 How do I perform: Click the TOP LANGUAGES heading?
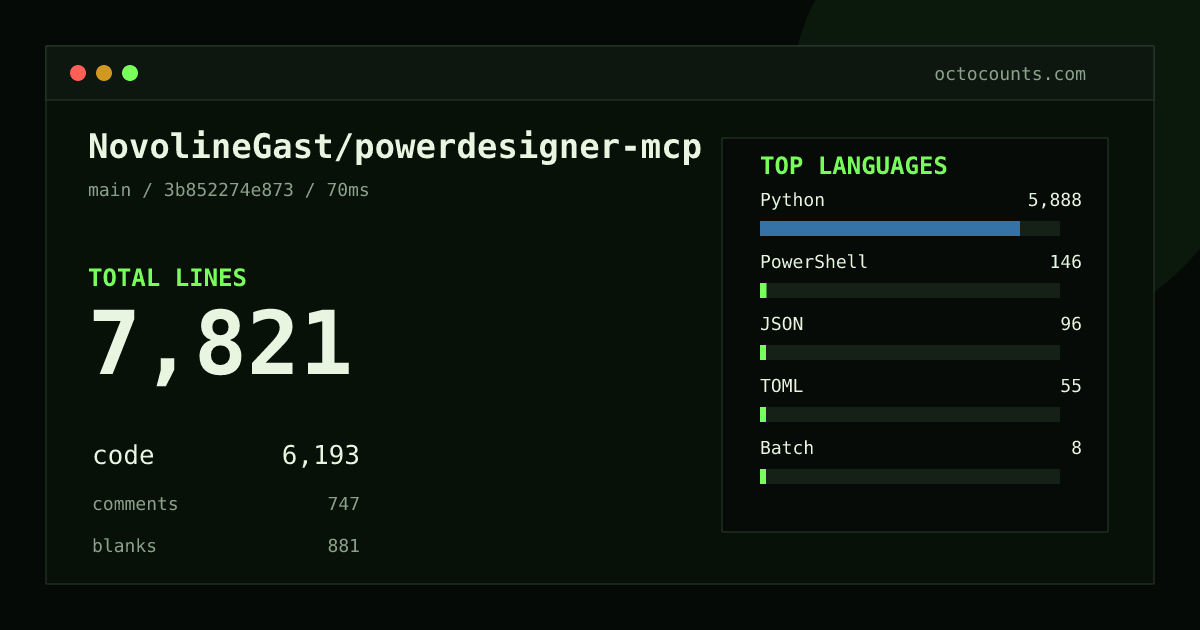[854, 166]
